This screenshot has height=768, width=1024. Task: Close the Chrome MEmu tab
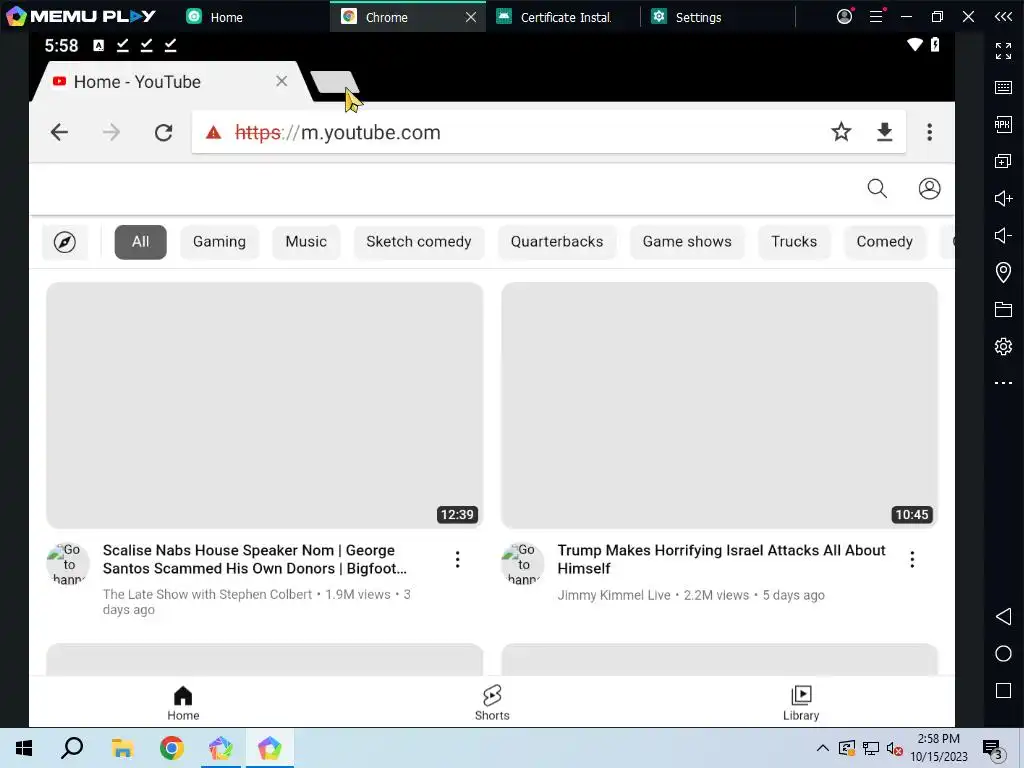pyautogui.click(x=470, y=17)
